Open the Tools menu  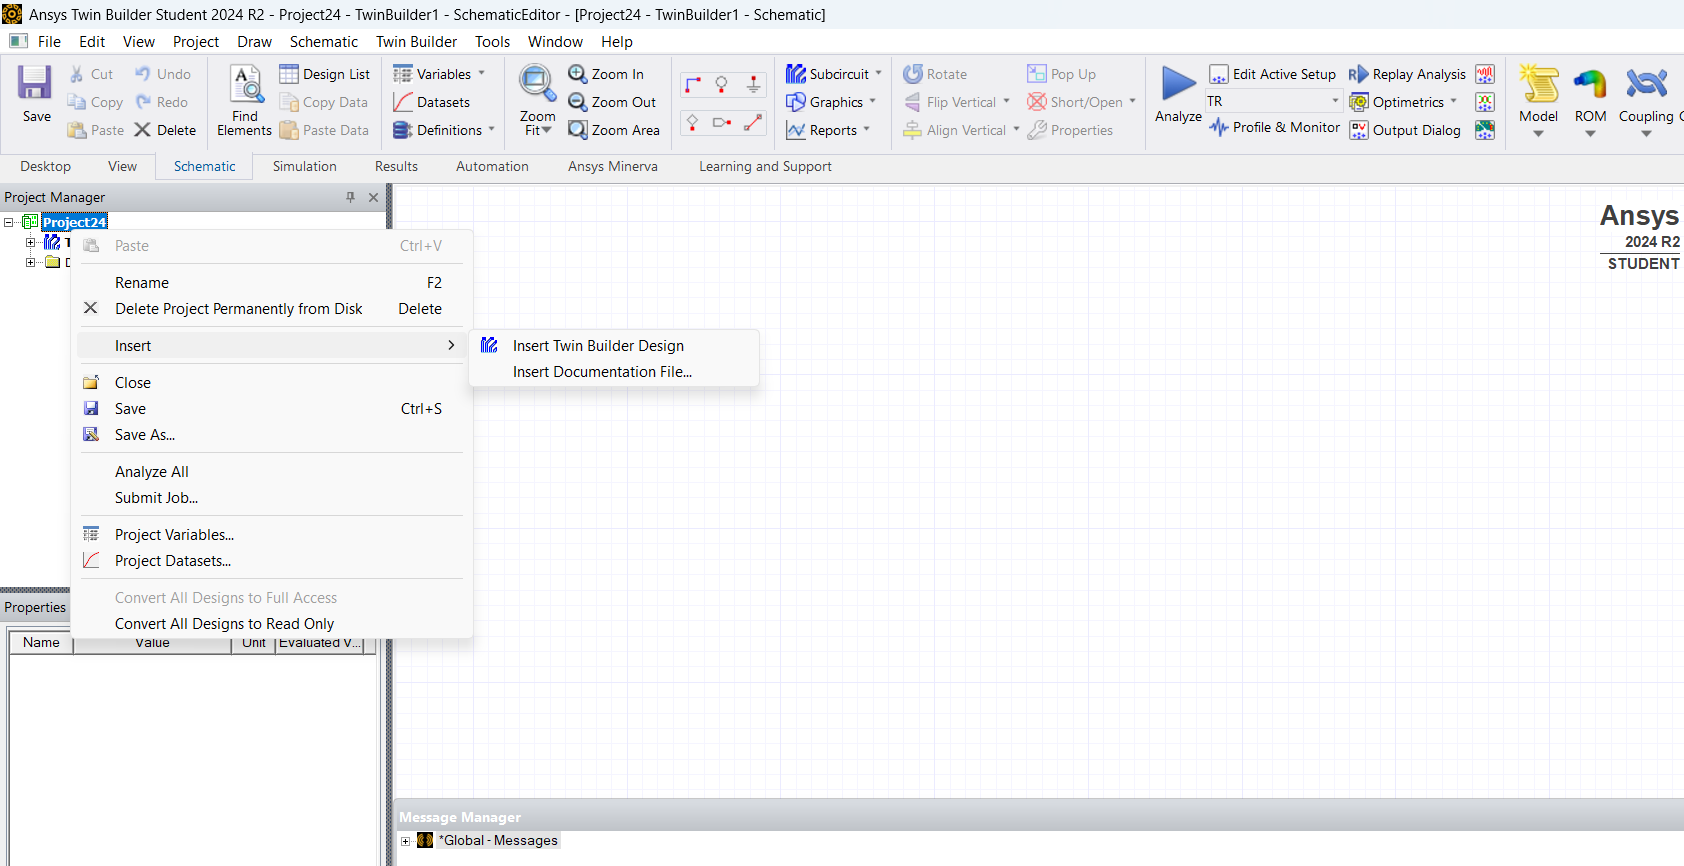pos(492,42)
